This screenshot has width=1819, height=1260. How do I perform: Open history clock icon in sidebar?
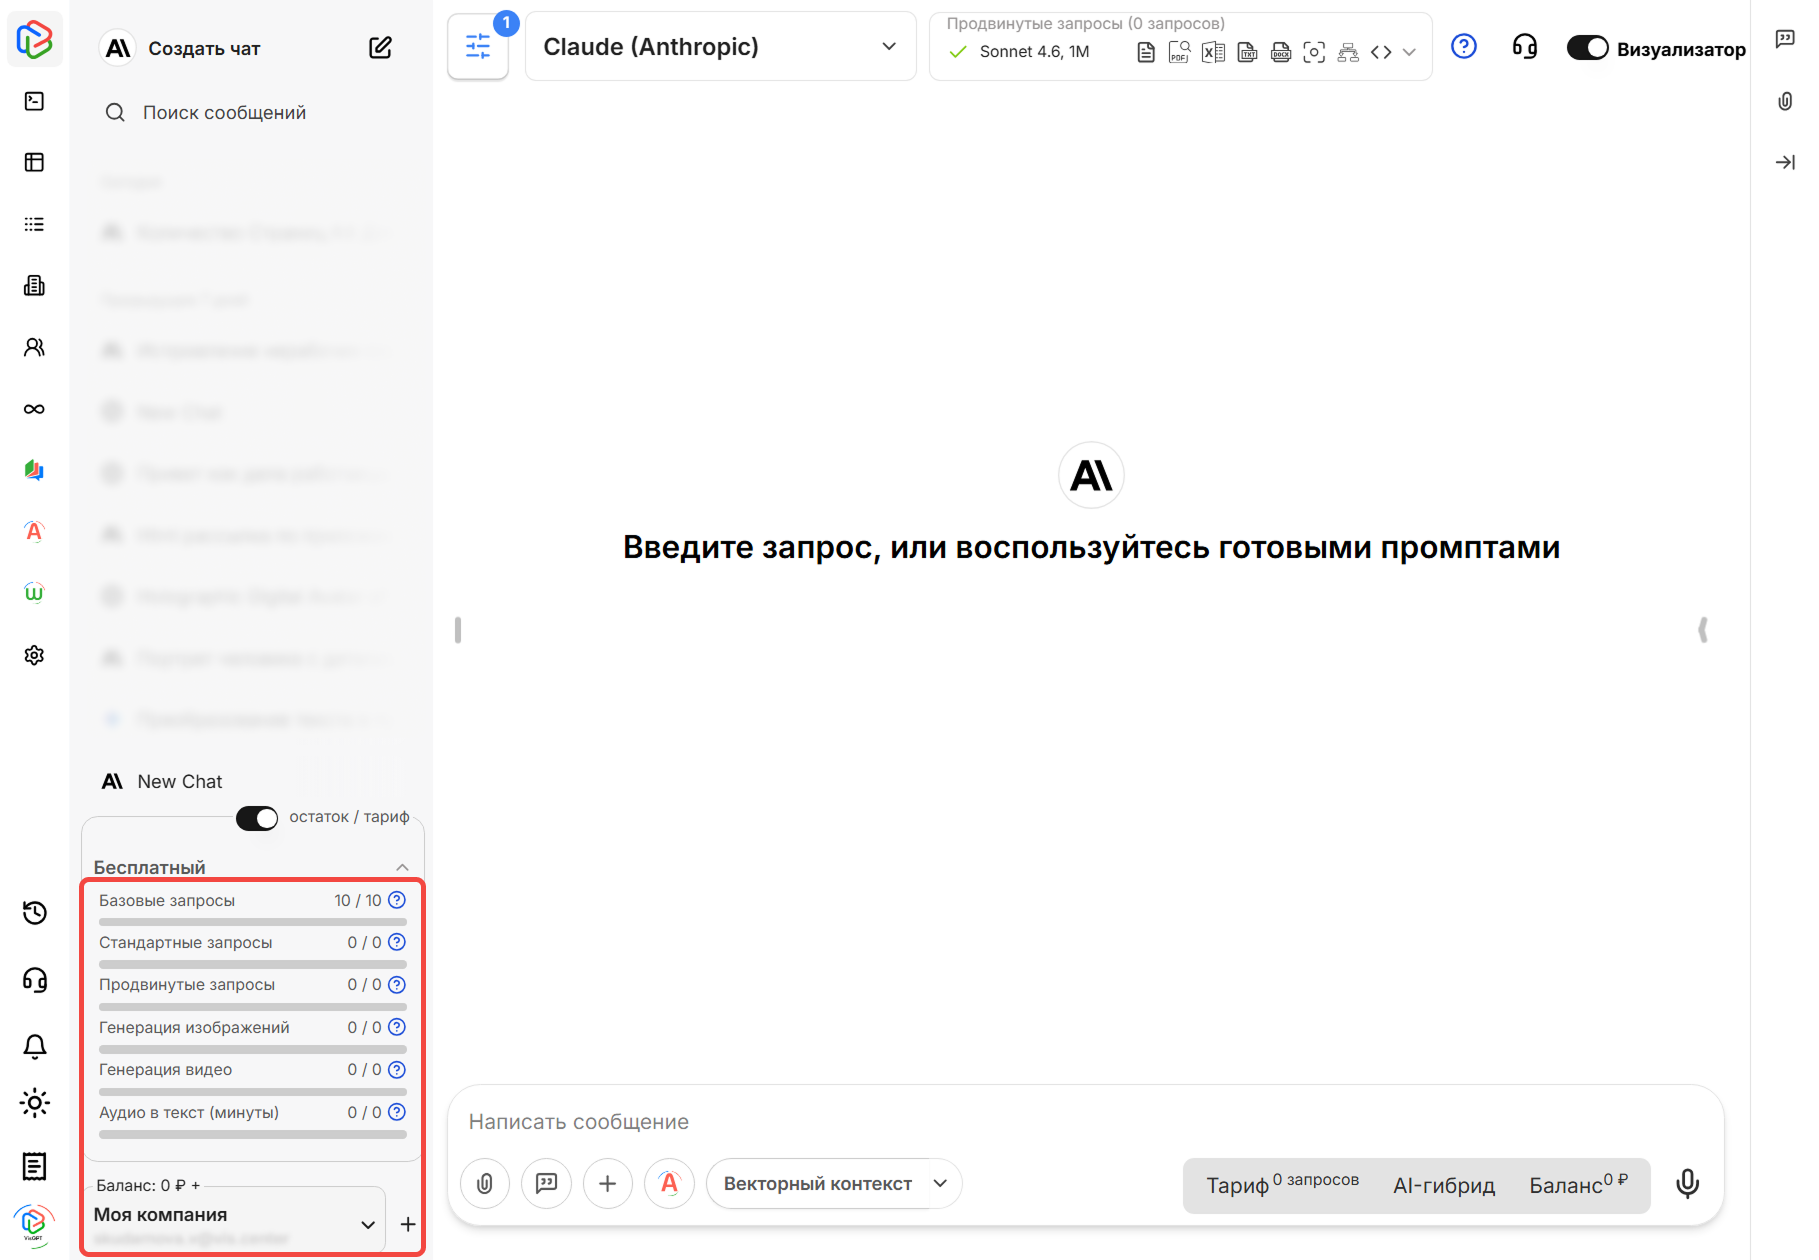[x=35, y=913]
